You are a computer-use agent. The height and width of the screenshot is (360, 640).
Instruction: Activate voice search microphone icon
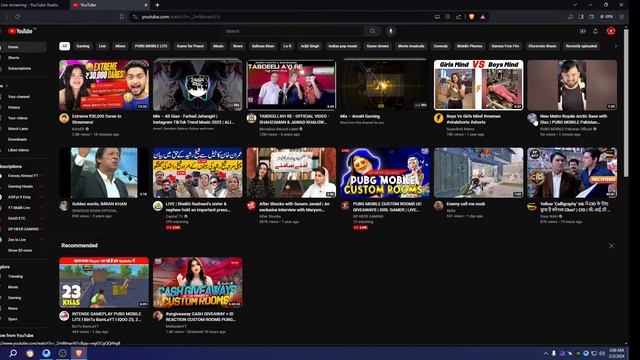391,31
